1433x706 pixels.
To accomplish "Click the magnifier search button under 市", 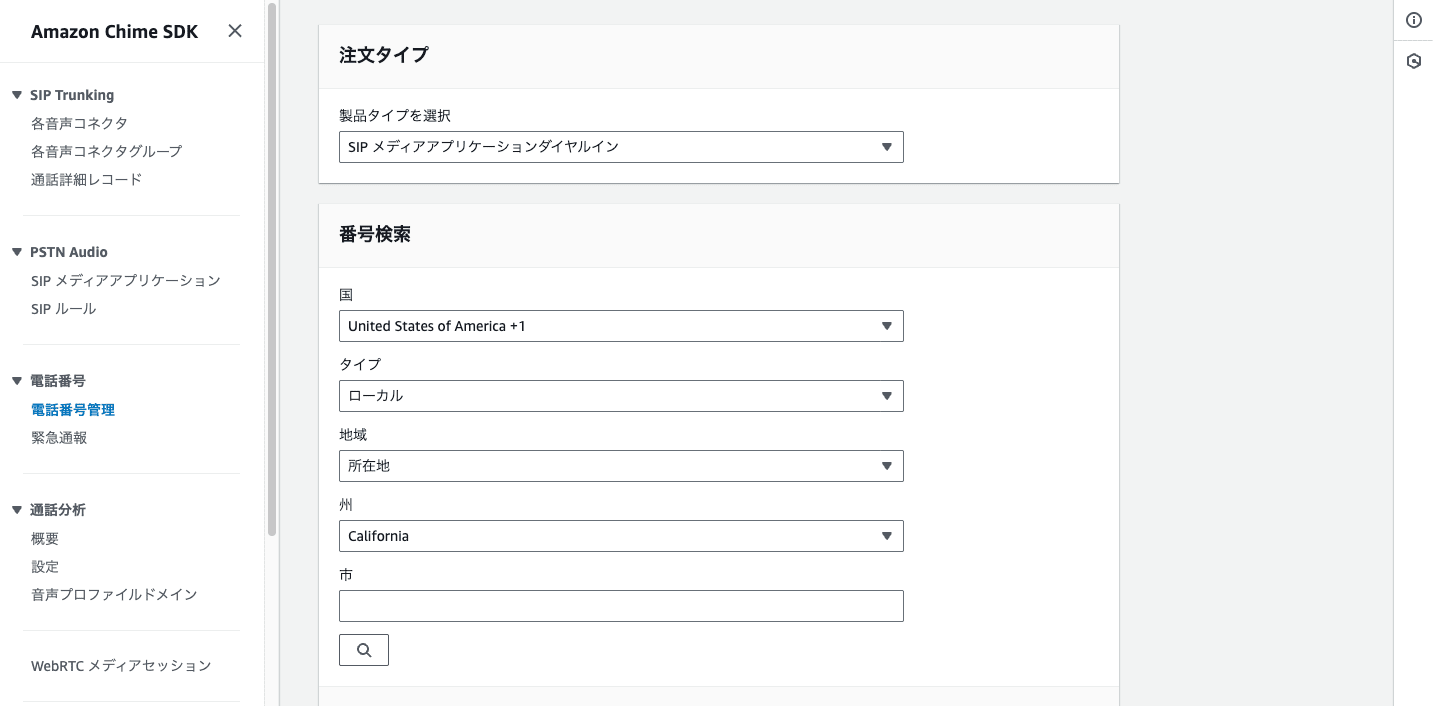I will (364, 650).
